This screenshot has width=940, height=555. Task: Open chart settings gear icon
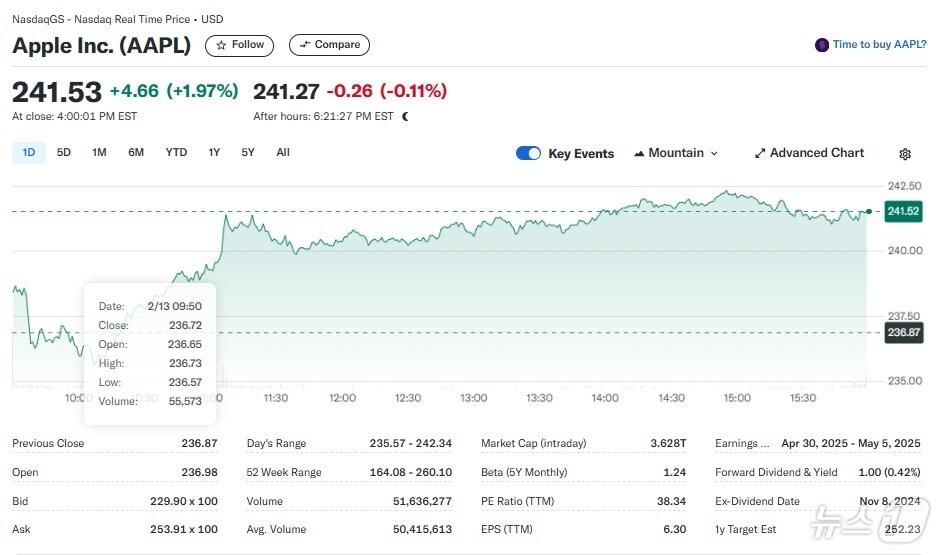[905, 154]
